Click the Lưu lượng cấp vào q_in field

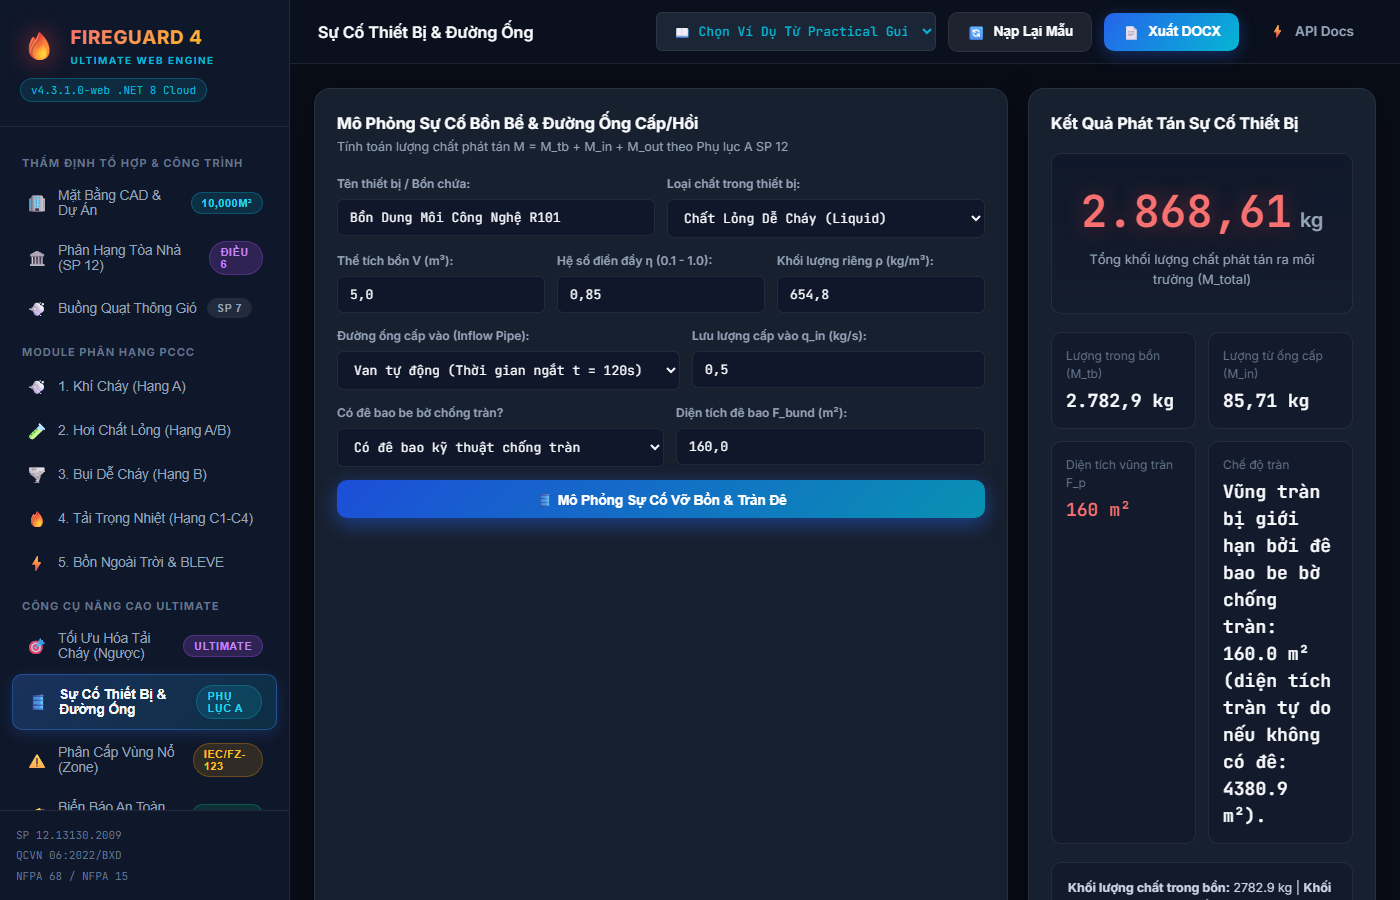(x=838, y=370)
